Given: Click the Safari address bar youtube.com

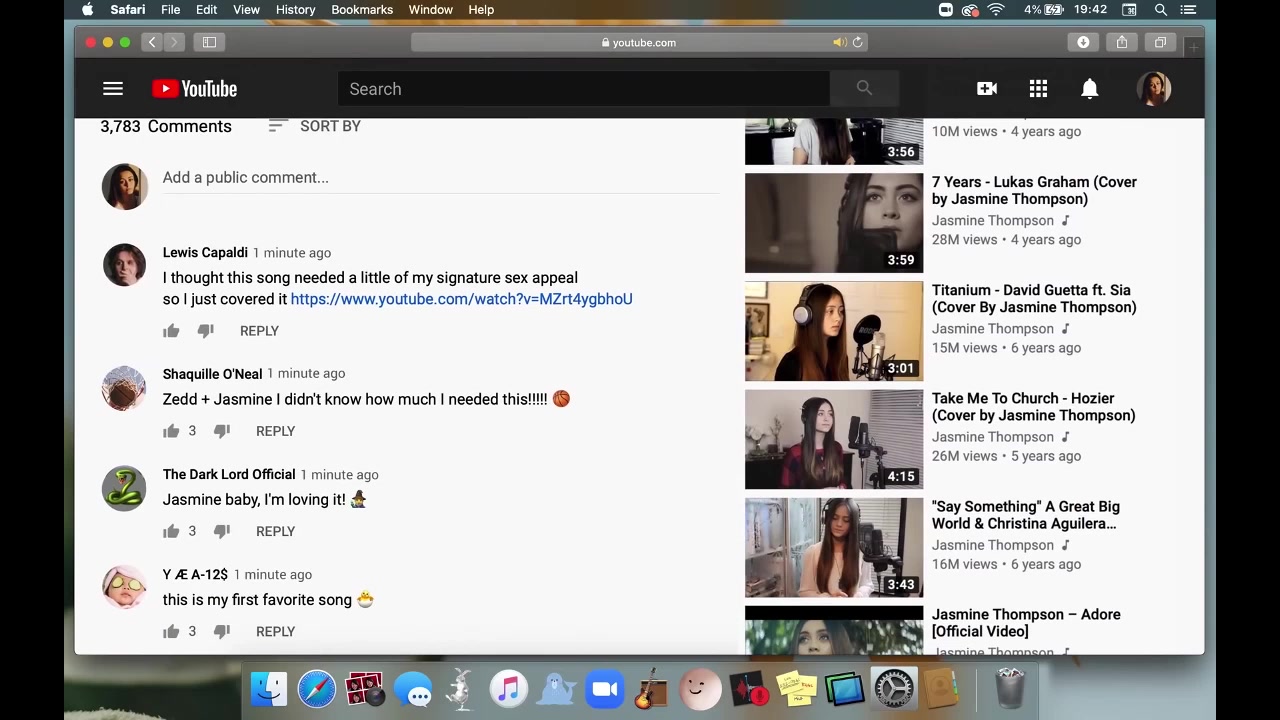Looking at the screenshot, I should 639,42.
